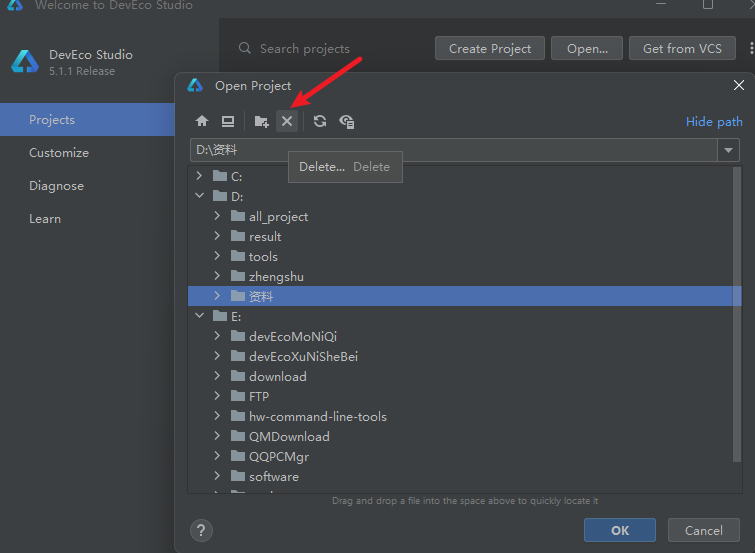Select the devEcoXuNiSheBei folder

tap(465, 356)
